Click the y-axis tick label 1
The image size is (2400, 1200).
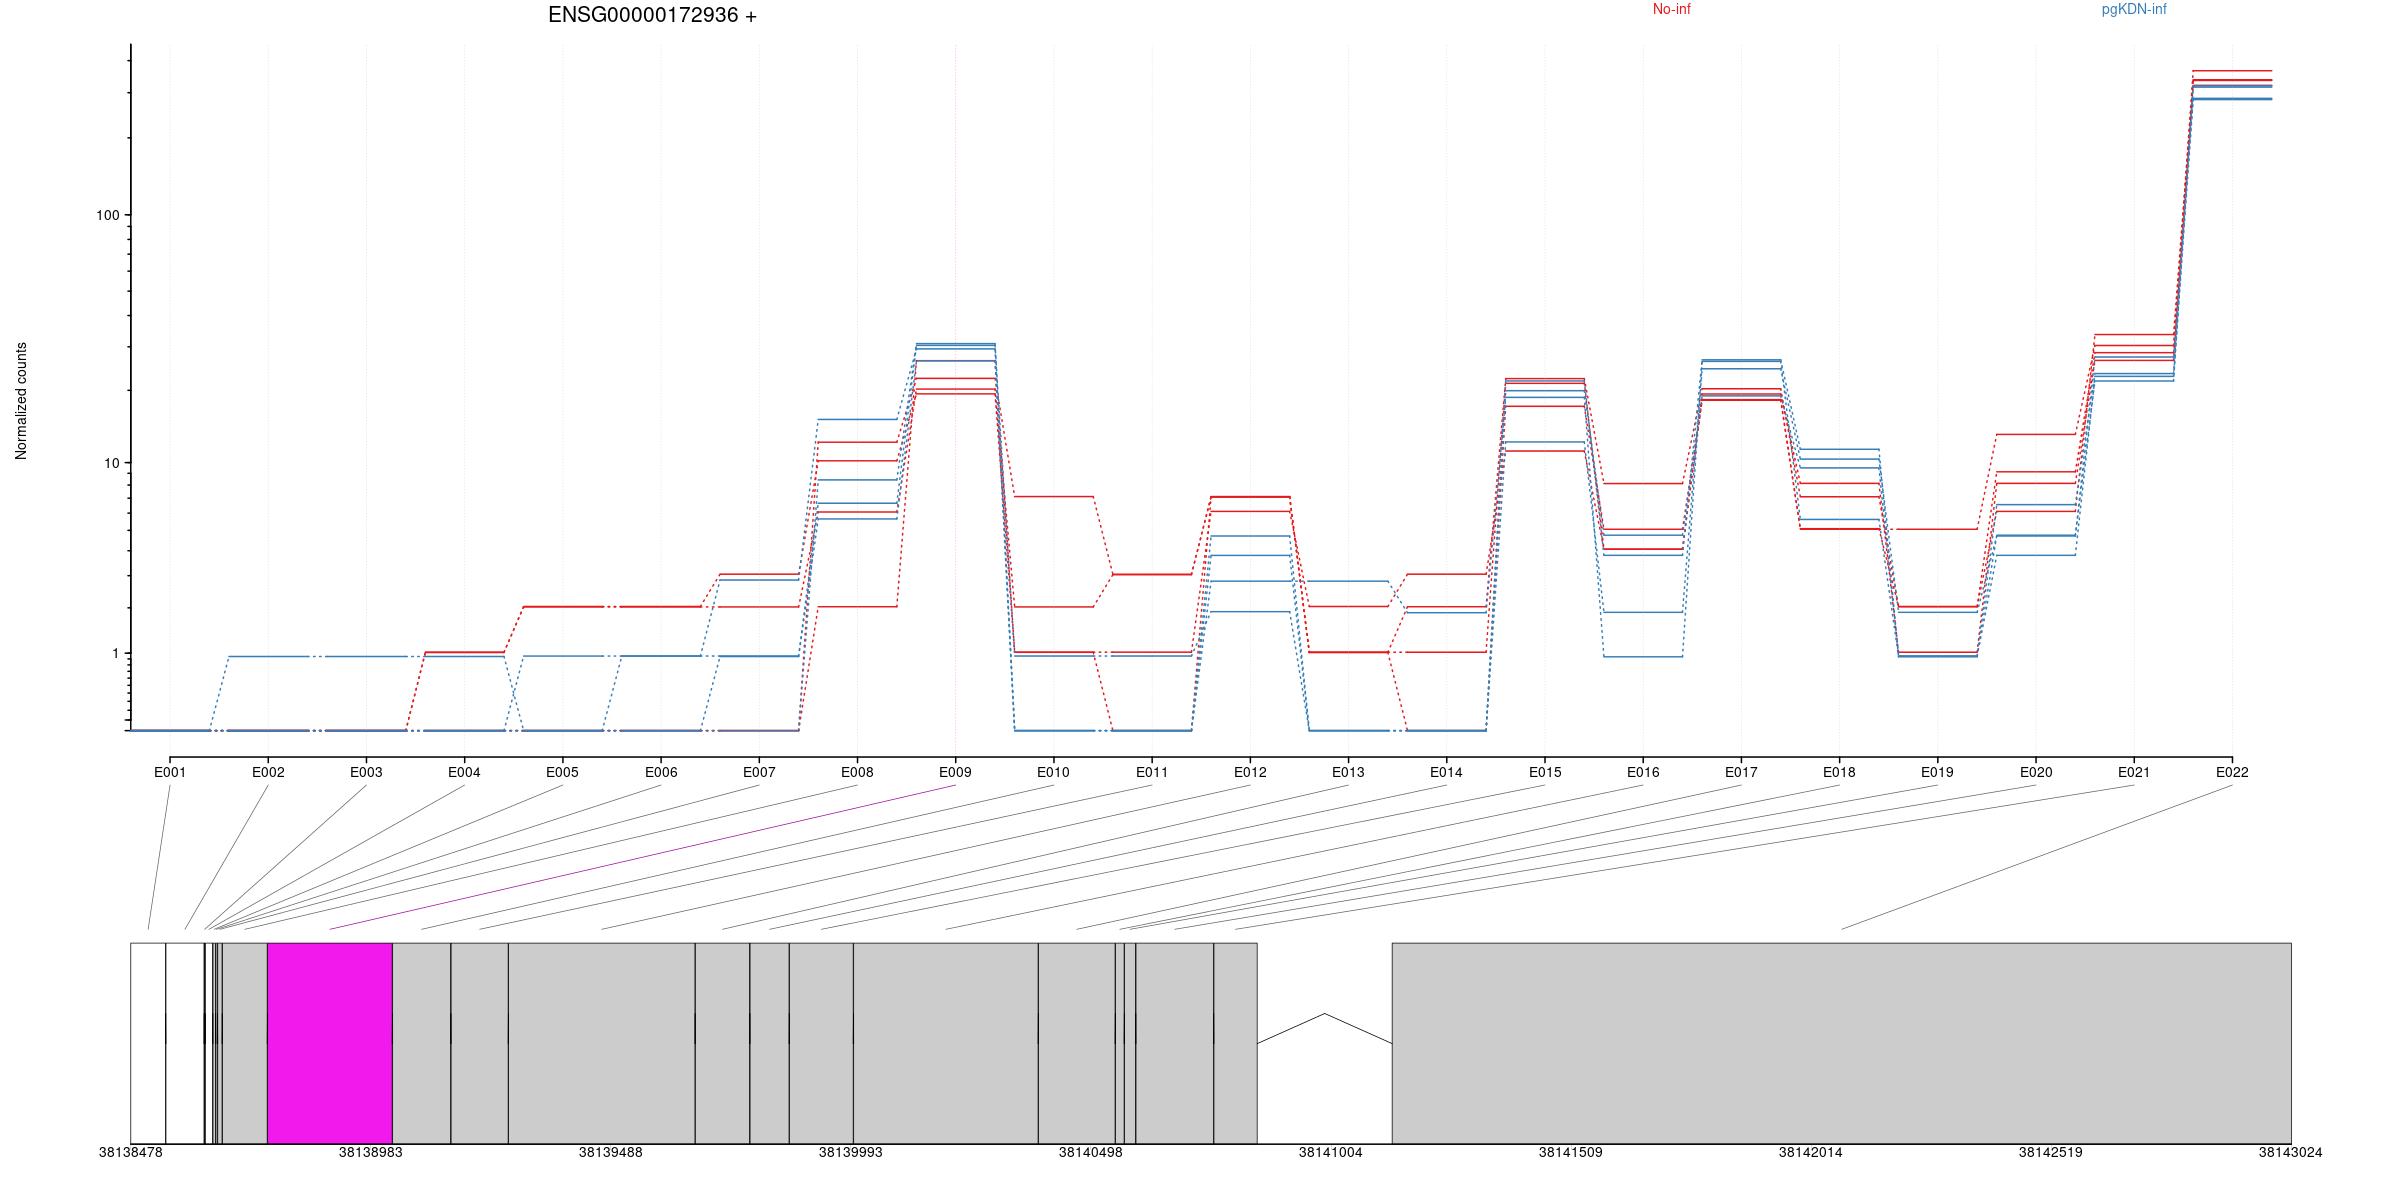(x=114, y=653)
